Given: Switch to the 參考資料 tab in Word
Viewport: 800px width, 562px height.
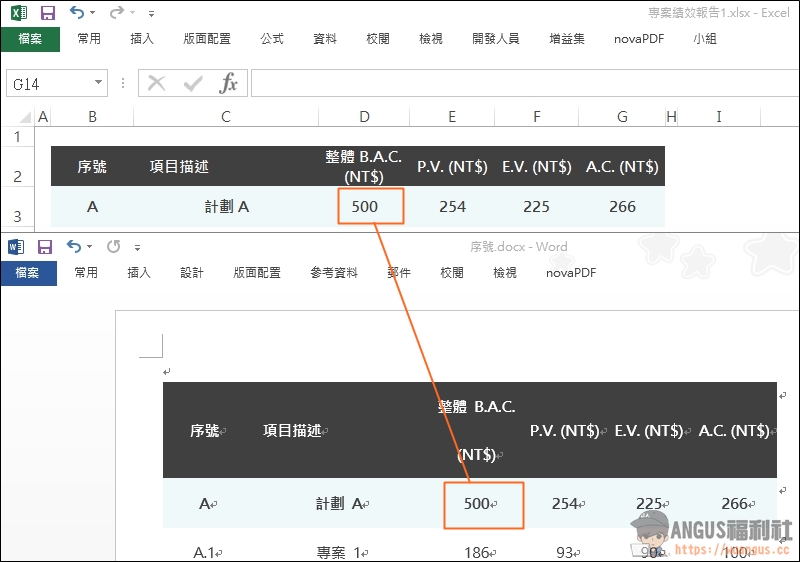Looking at the screenshot, I should click(x=334, y=273).
